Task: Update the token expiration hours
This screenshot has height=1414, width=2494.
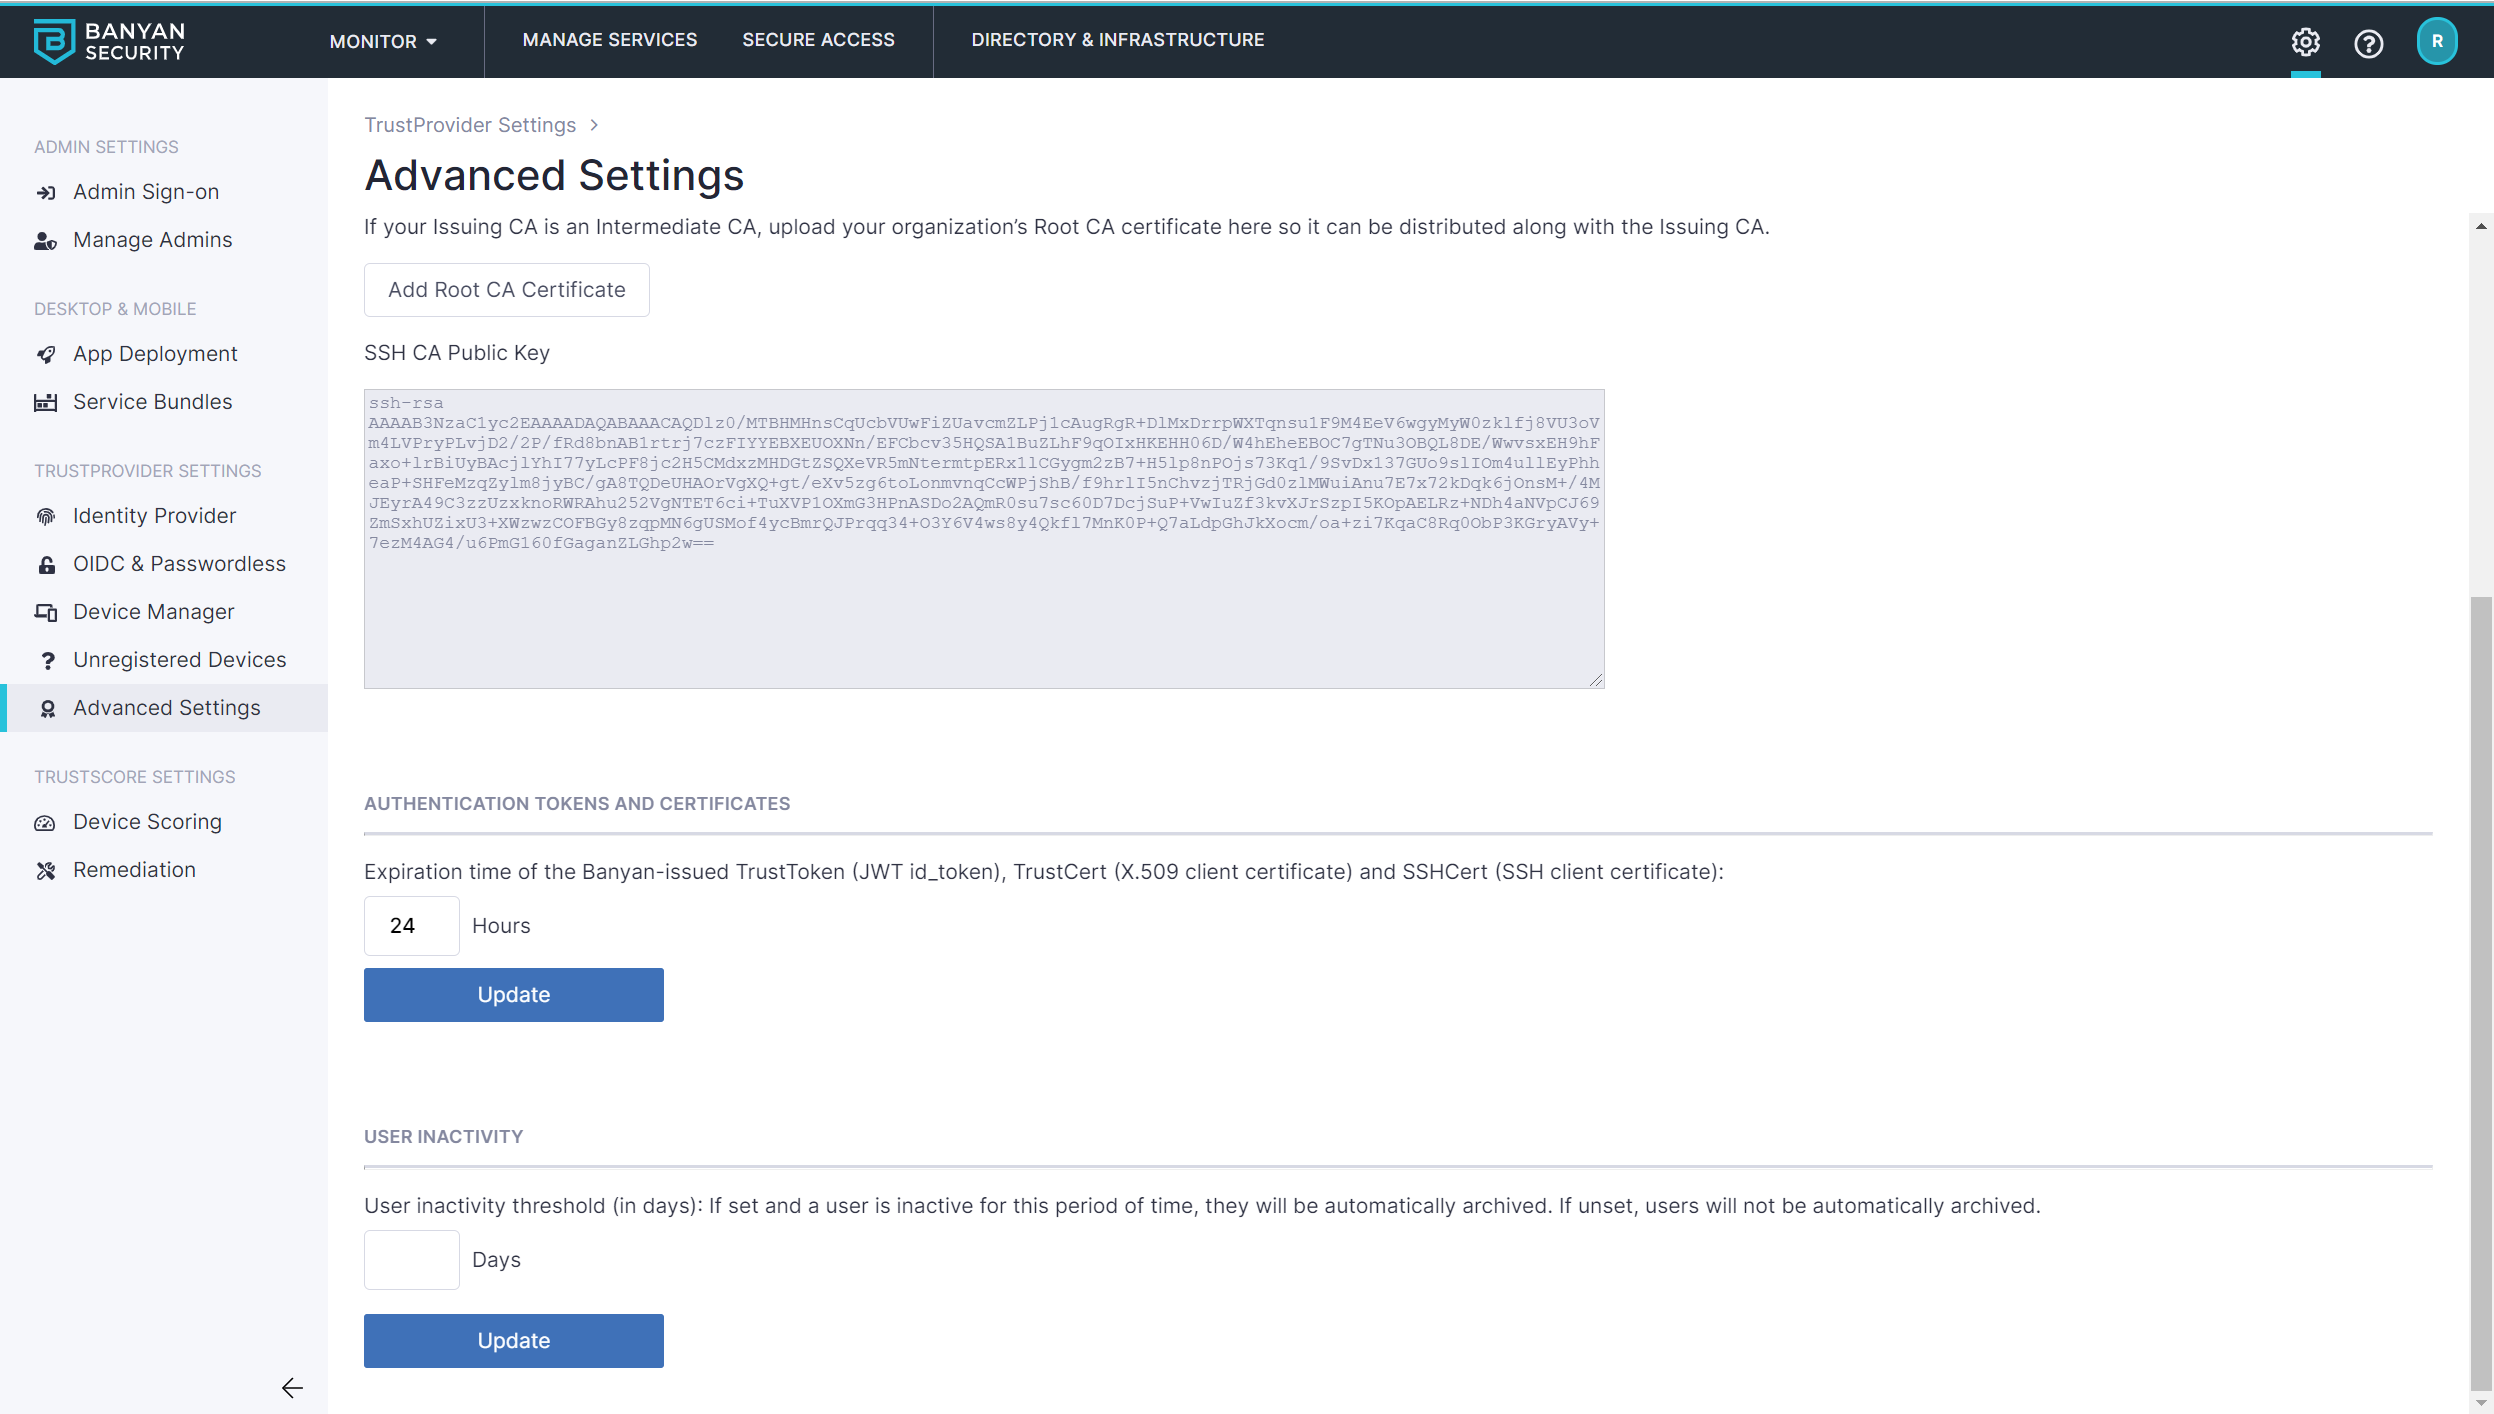Action: pyautogui.click(x=513, y=994)
